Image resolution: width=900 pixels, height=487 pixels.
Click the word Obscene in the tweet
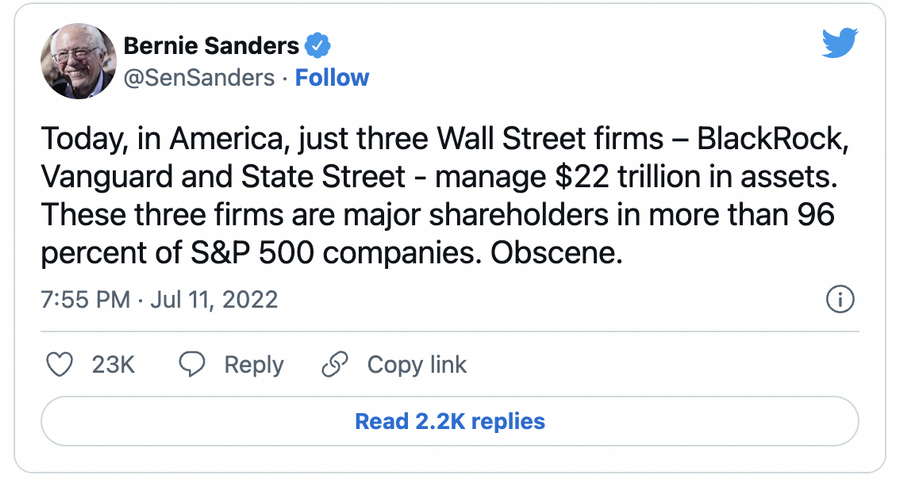click(556, 253)
